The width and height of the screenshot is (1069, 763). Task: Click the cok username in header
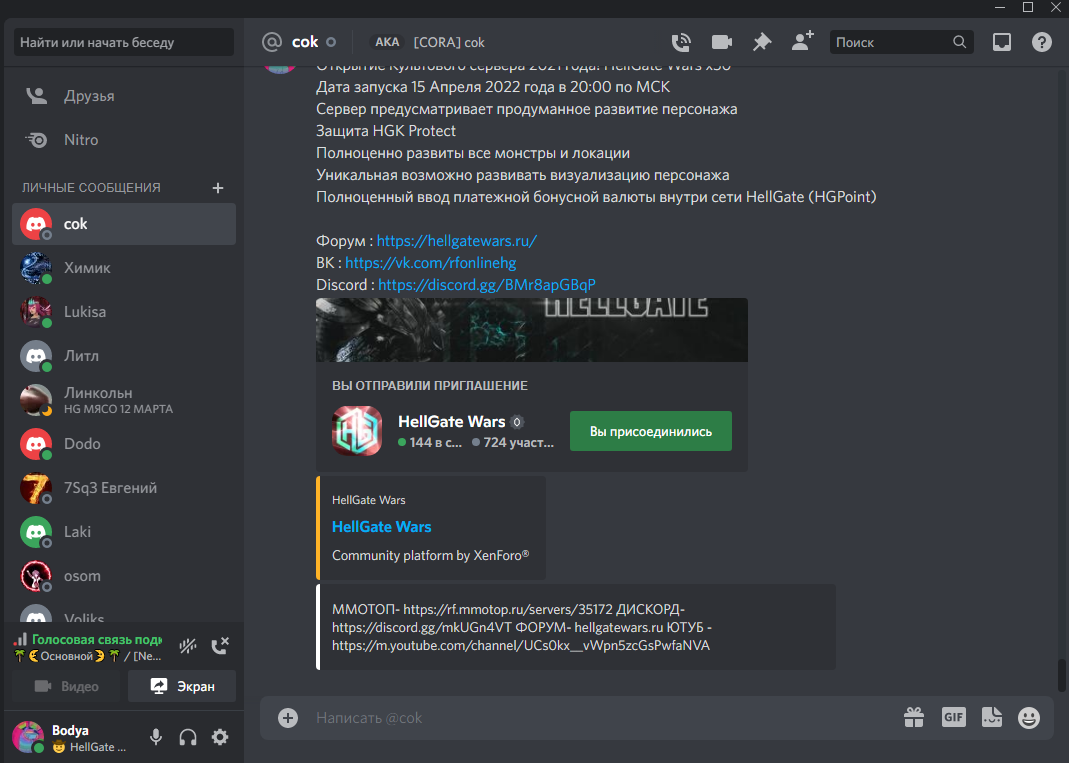click(305, 42)
